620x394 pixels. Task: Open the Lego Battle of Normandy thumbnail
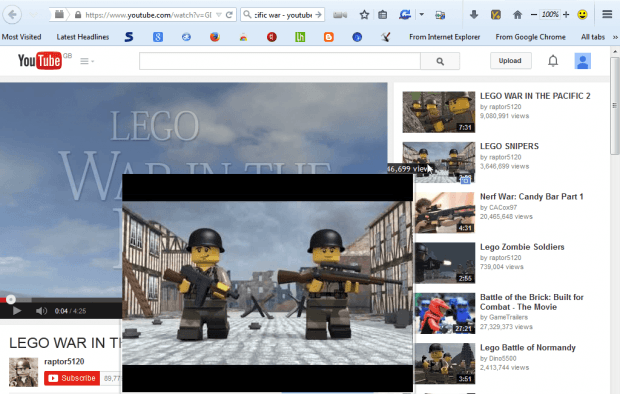coord(444,363)
